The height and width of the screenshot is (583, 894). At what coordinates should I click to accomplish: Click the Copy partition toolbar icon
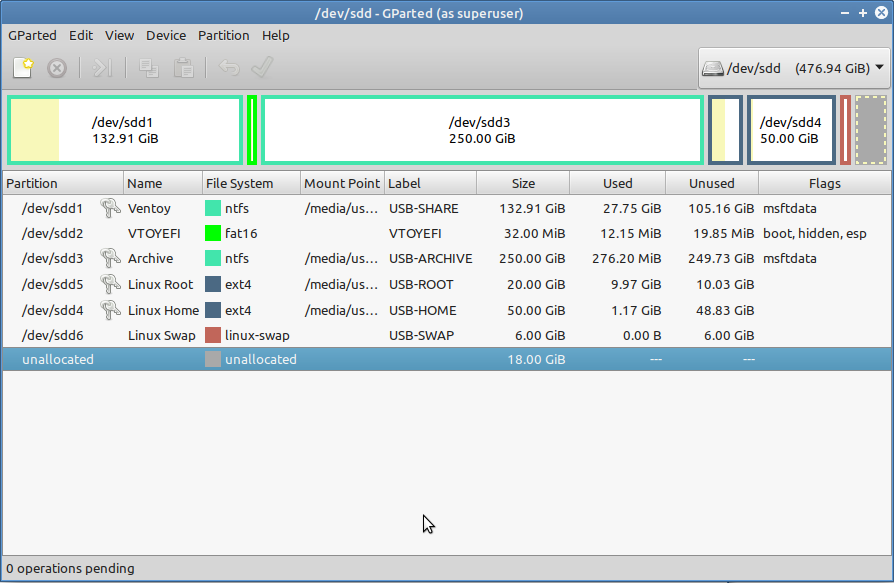[x=149, y=68]
